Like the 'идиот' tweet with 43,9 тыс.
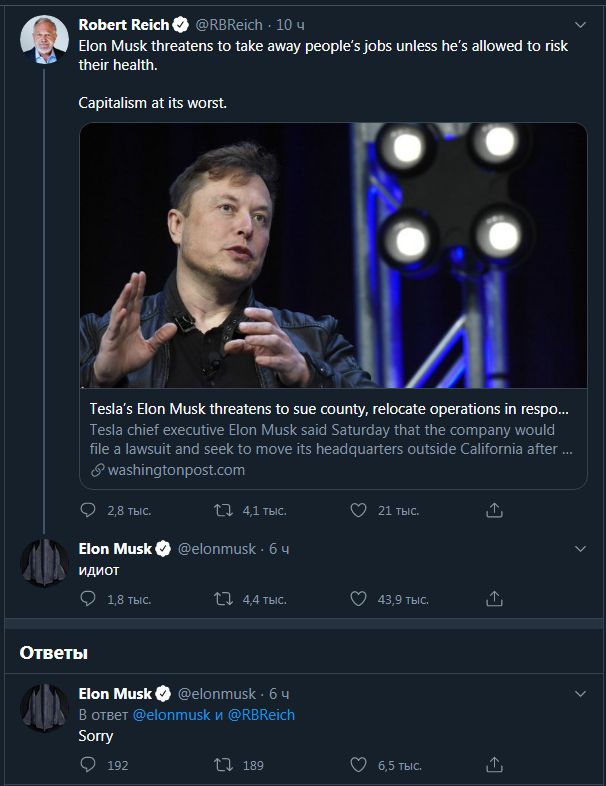 [x=359, y=599]
